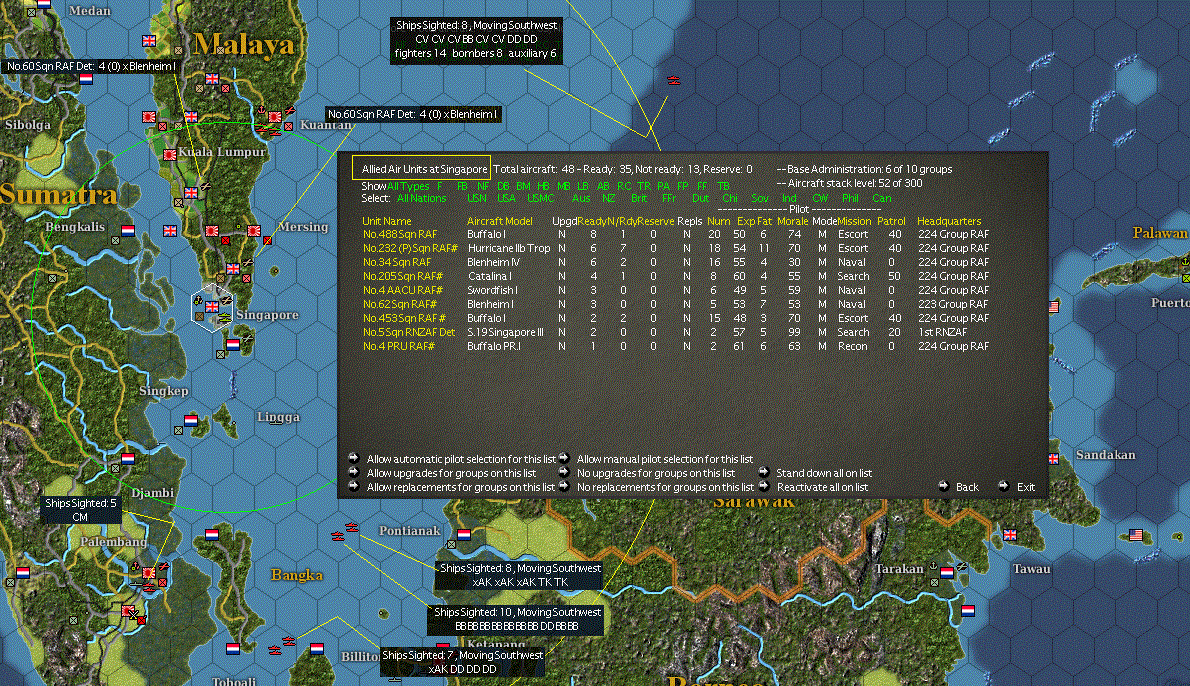Click the arrow icon next to Reactivate all
Image resolution: width=1190 pixels, height=686 pixels.
pos(763,486)
